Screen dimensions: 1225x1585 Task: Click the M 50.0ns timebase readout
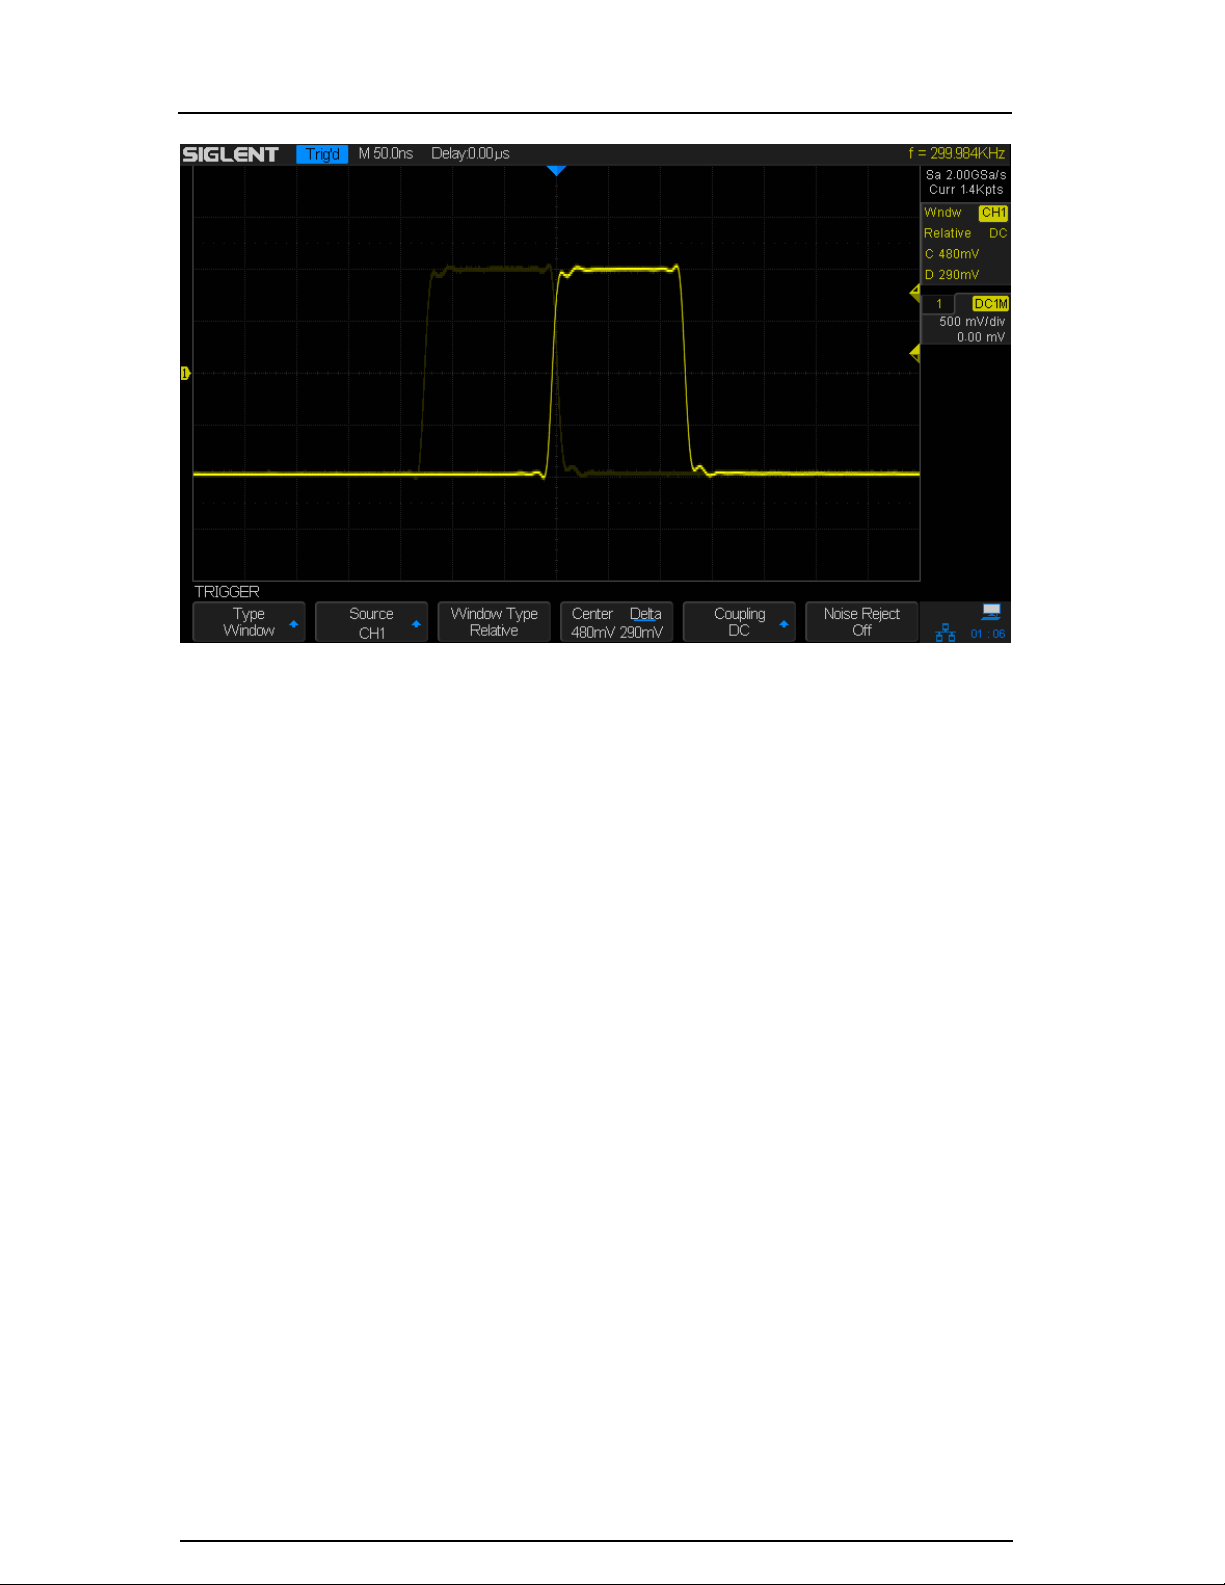coord(385,154)
